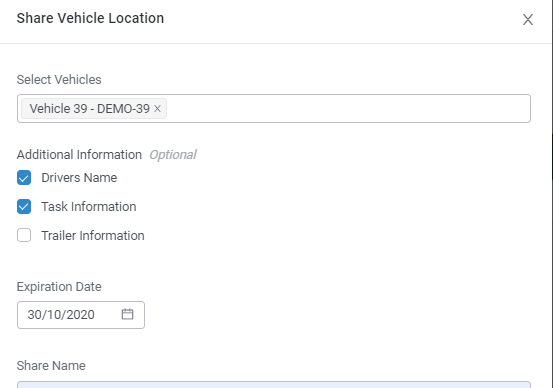Remove Vehicle 39 - DEMO-39 tag
Viewport: 553px width, 388px height.
[157, 109]
